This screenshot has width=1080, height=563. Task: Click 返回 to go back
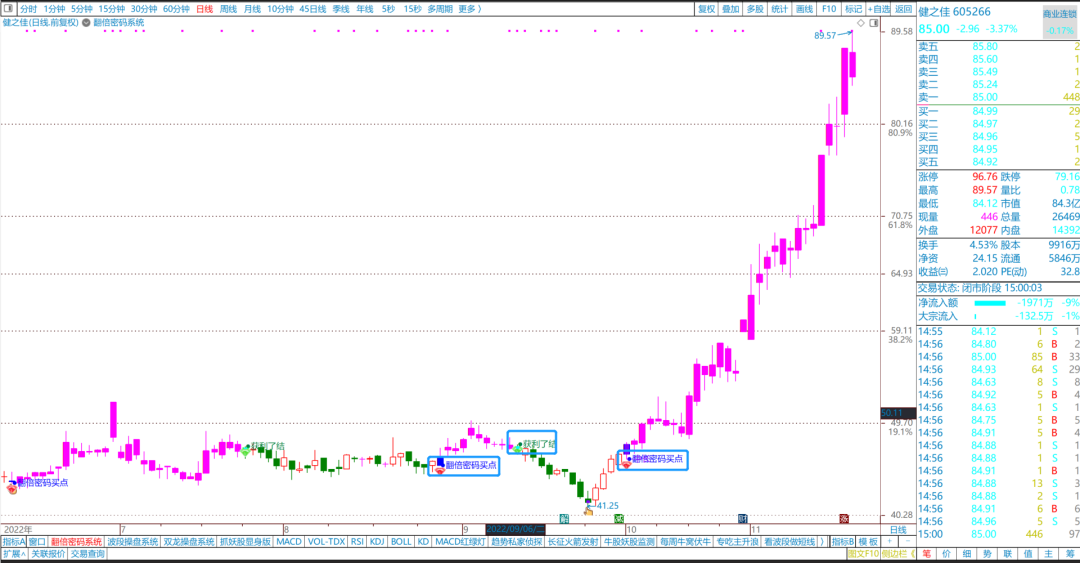click(x=904, y=9)
